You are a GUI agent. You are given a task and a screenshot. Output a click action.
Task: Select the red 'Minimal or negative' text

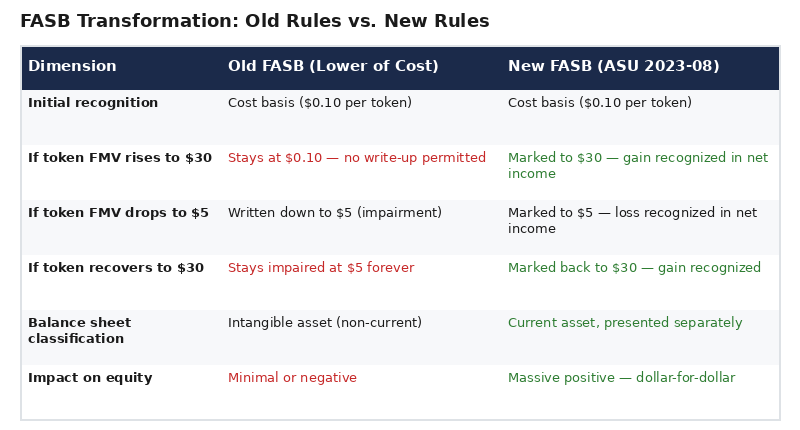[x=292, y=378]
